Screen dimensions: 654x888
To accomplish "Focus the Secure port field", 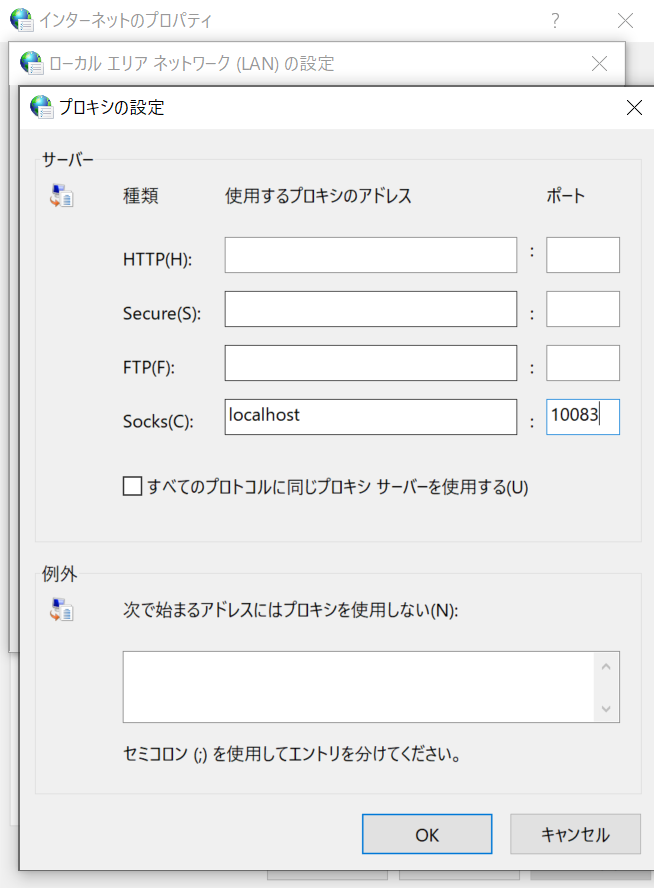I will [583, 309].
